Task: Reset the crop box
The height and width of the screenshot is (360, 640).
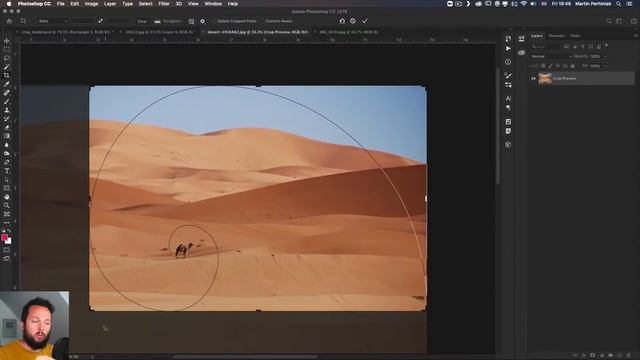Action: (342, 21)
